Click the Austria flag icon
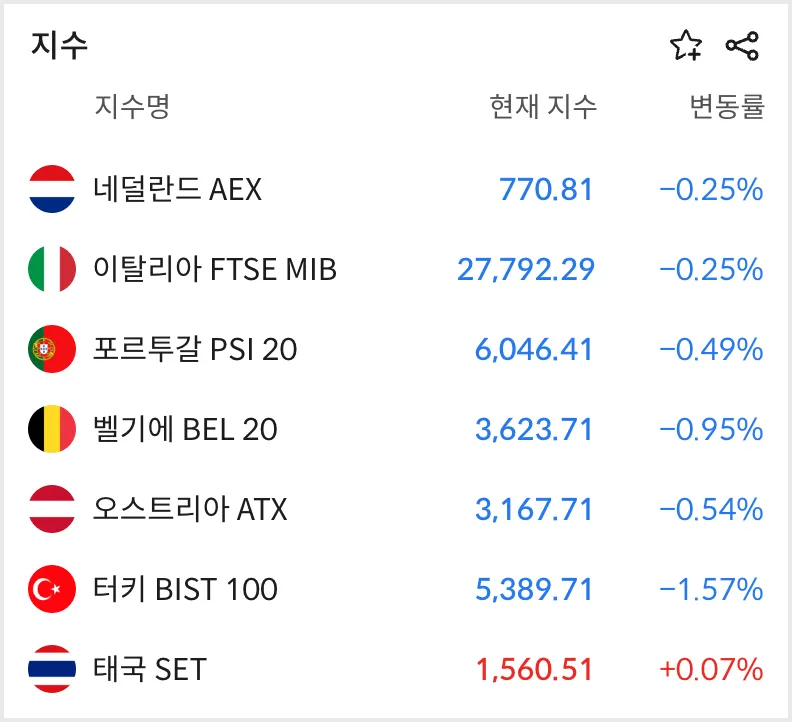This screenshot has height=722, width=792. pyautogui.click(x=52, y=509)
